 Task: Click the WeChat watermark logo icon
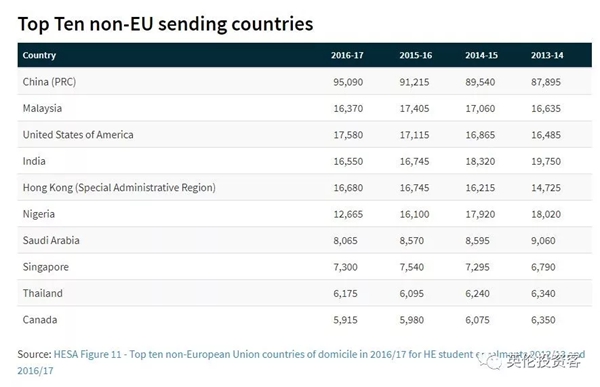490,361
